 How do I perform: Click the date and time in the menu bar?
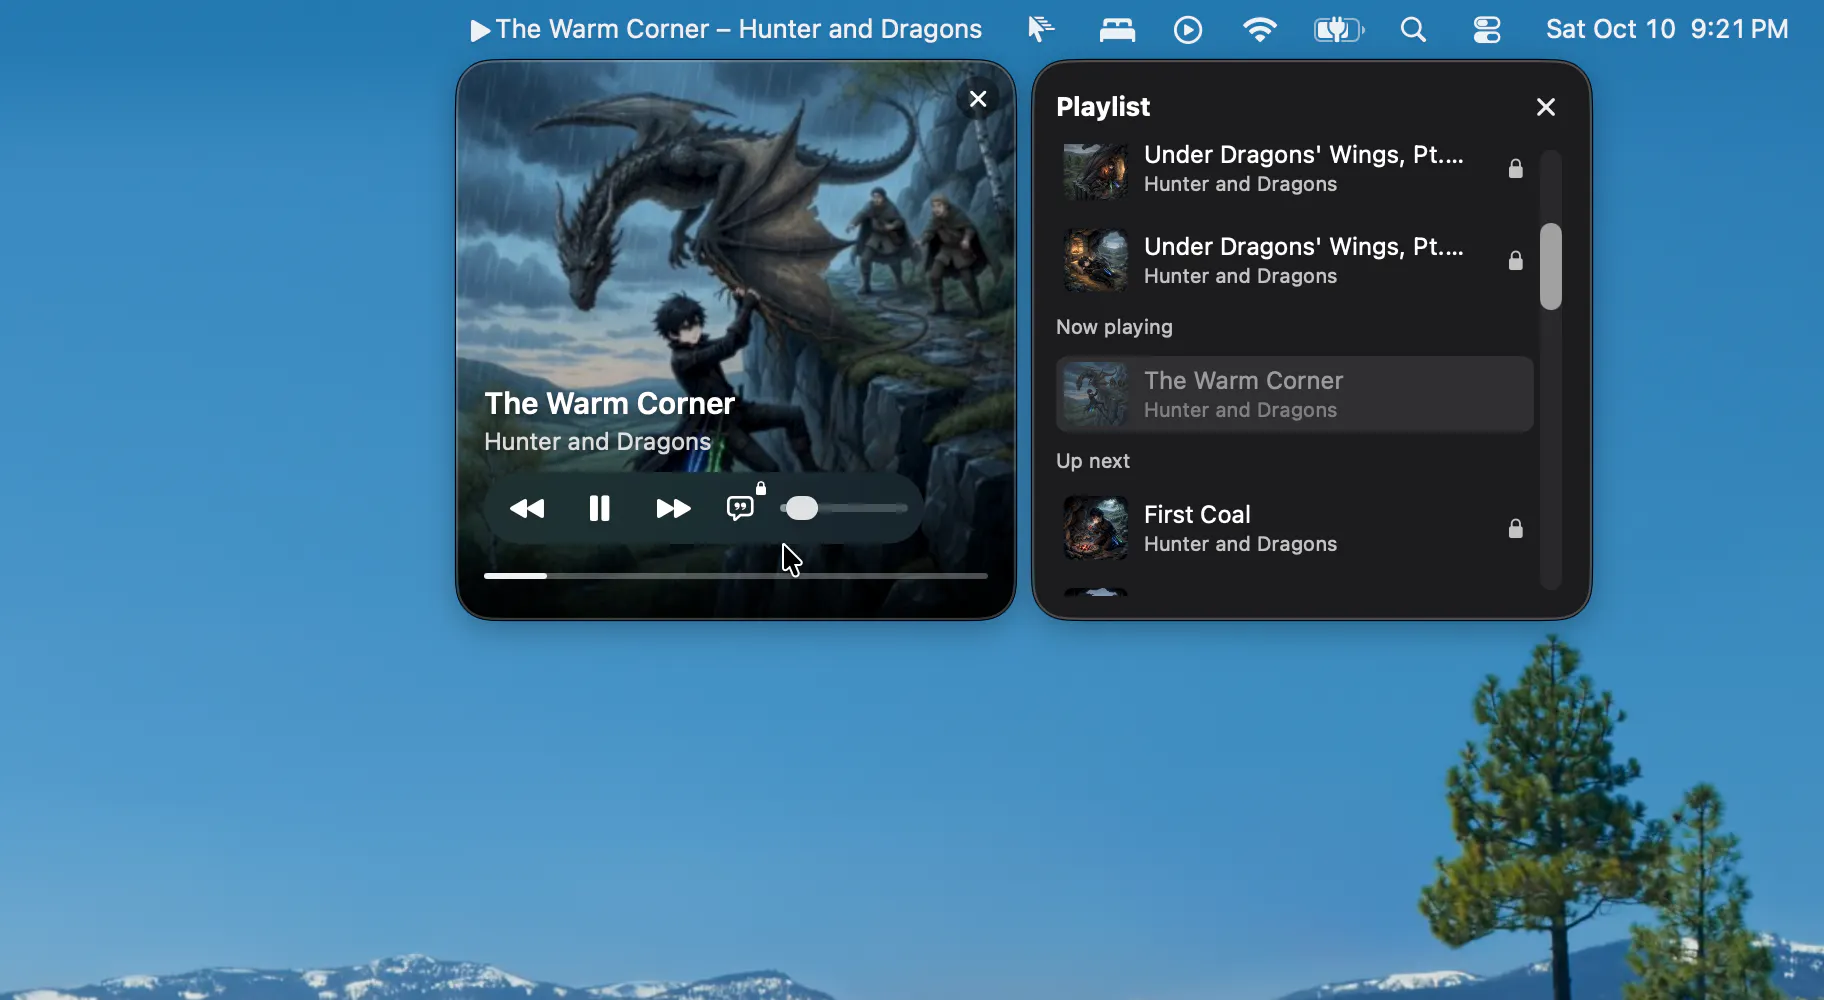pyautogui.click(x=1667, y=30)
